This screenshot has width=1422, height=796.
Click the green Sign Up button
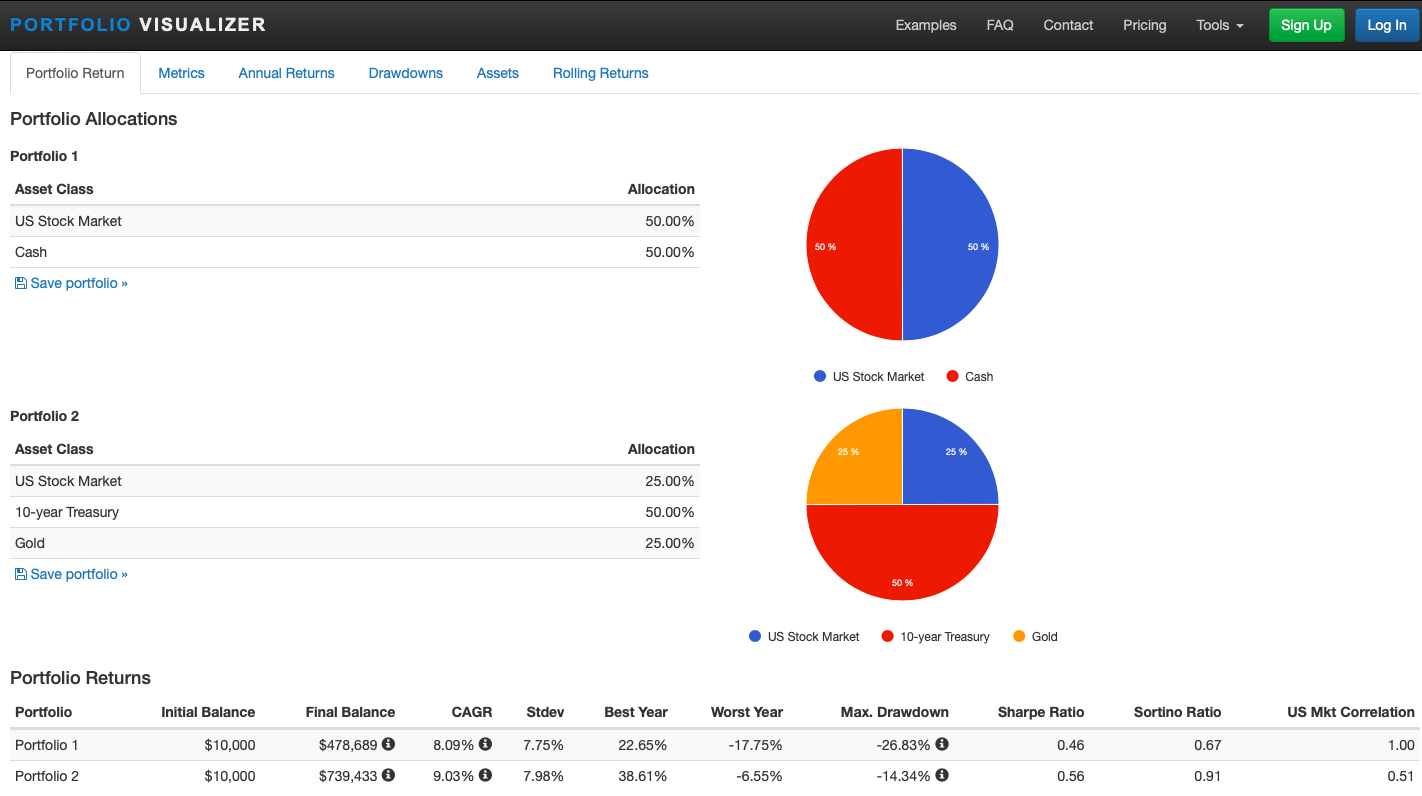tap(1306, 25)
